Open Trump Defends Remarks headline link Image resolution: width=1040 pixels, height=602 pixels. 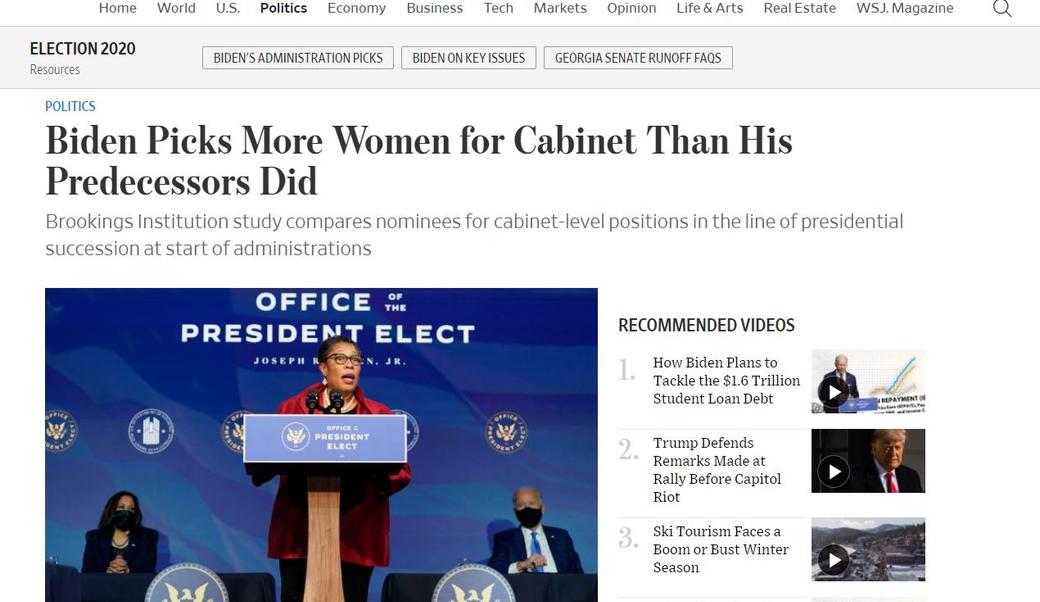(x=717, y=469)
